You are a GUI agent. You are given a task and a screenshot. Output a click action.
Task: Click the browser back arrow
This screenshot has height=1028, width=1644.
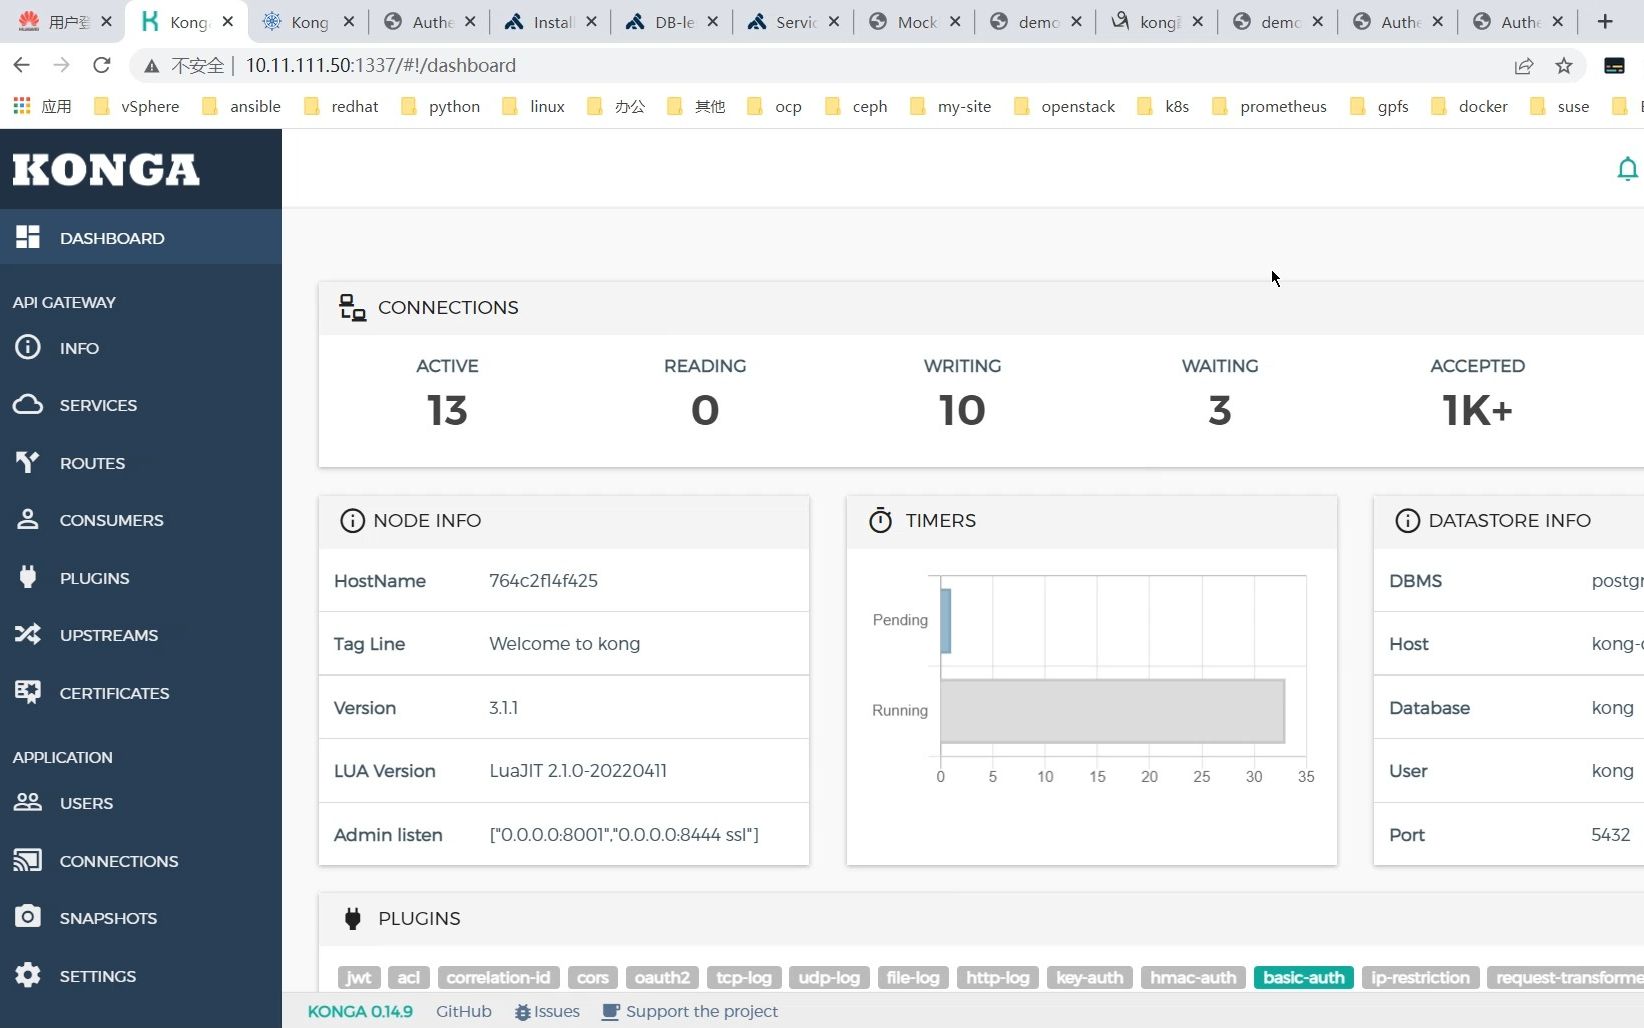tap(21, 65)
